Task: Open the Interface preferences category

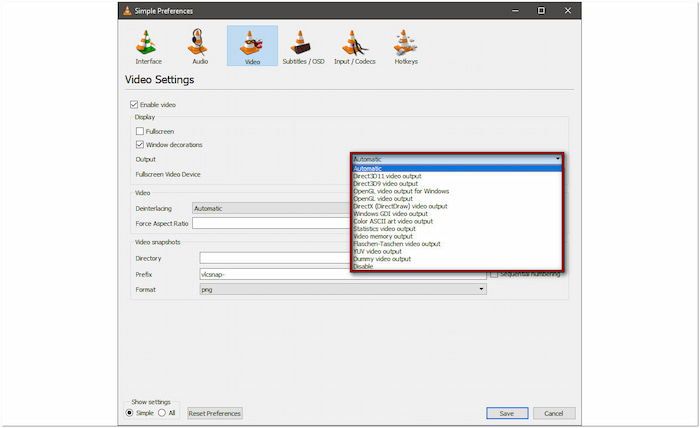Action: point(148,46)
